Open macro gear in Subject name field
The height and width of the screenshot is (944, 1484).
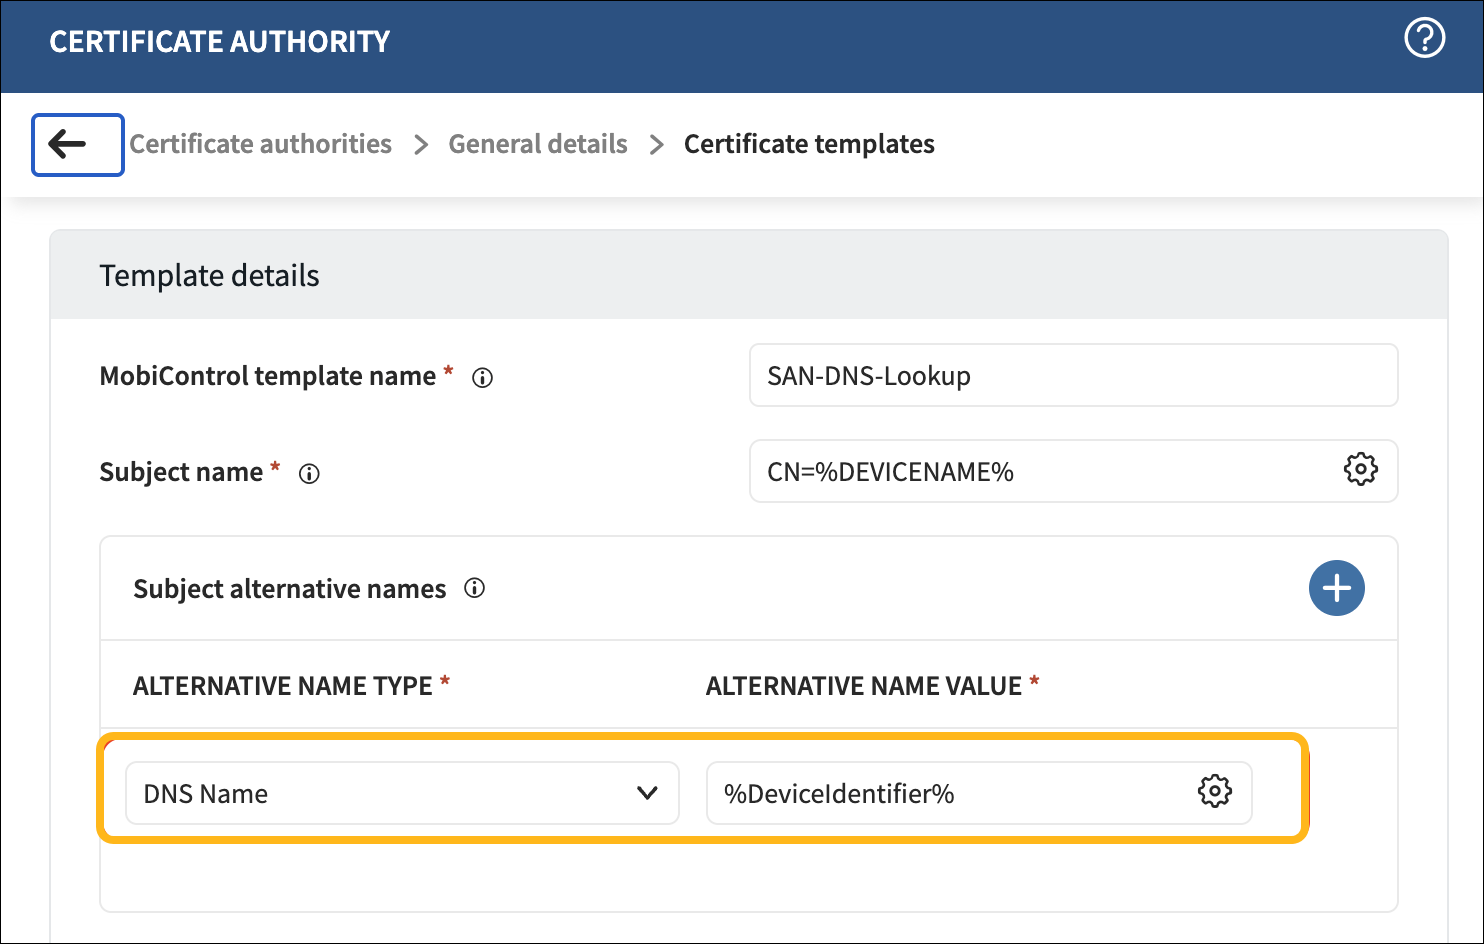point(1360,470)
